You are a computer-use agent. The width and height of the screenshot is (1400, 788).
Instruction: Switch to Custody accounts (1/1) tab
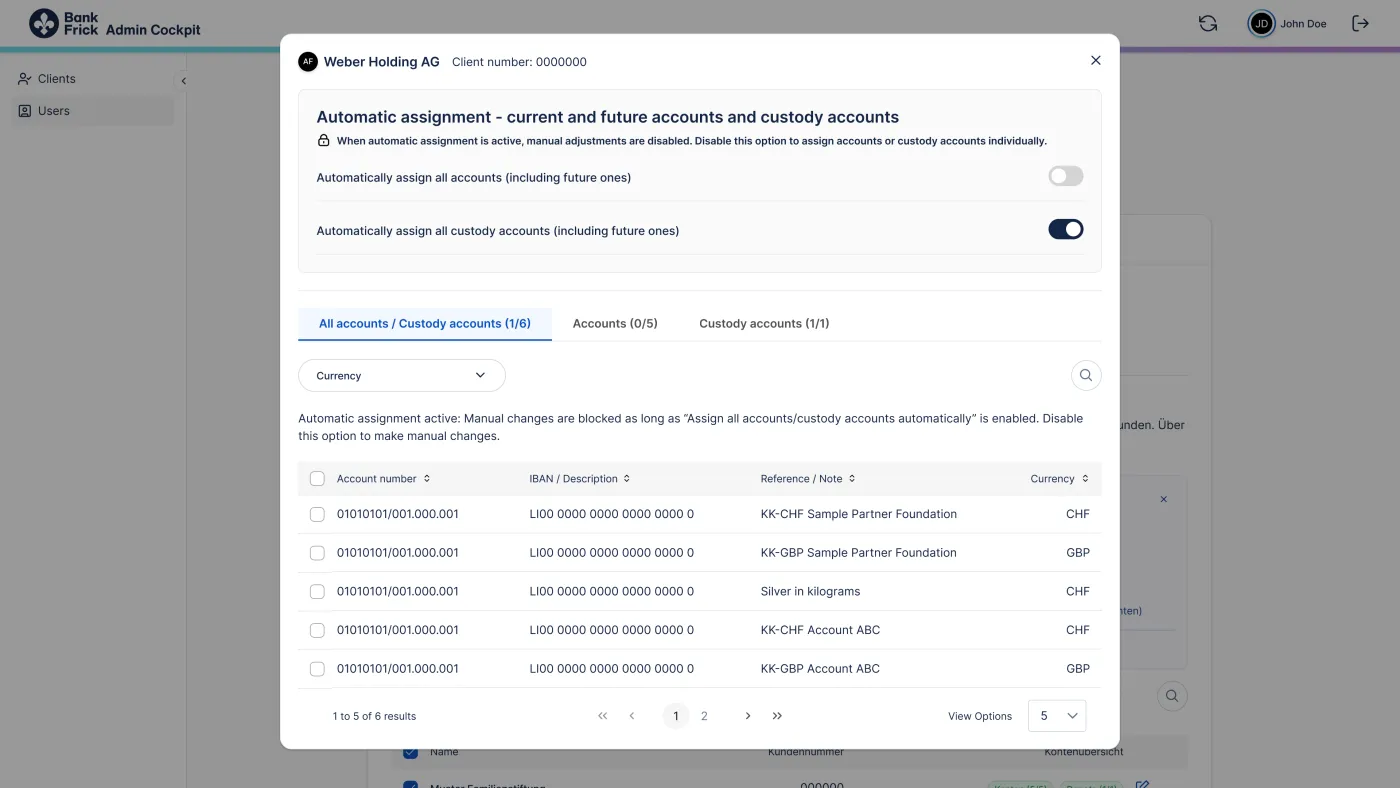764,323
